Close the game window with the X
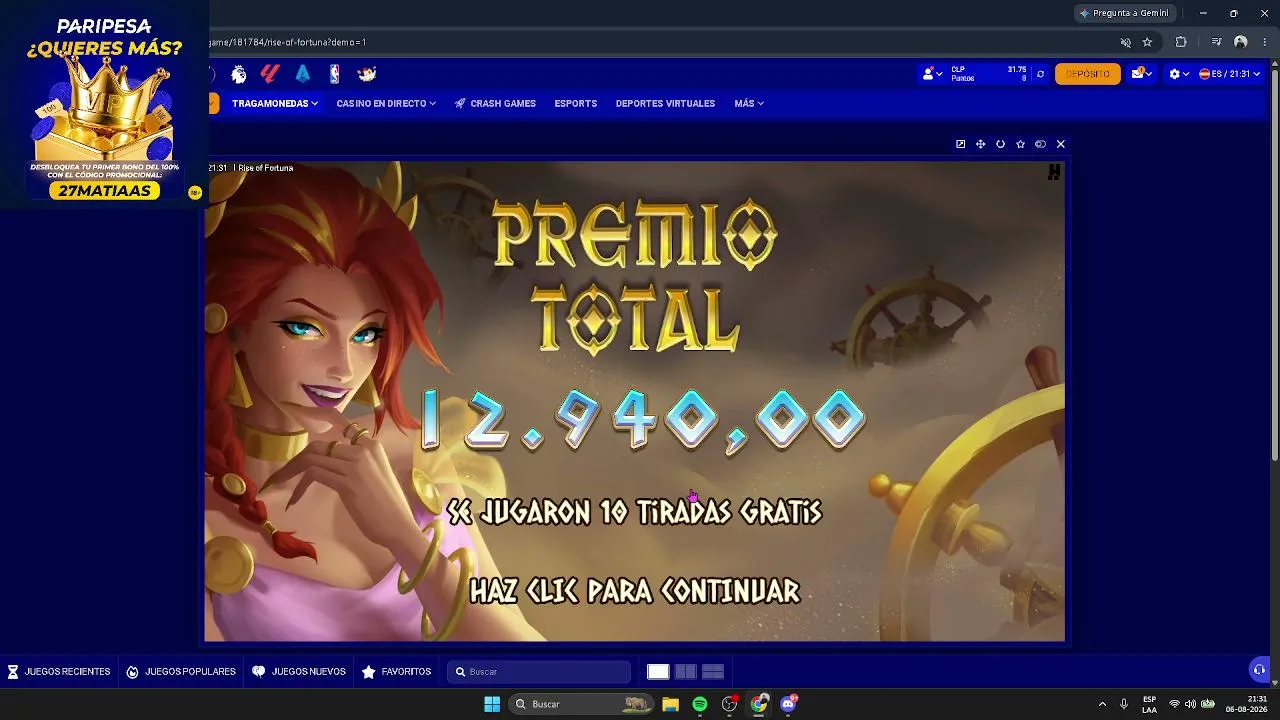 tap(1061, 144)
